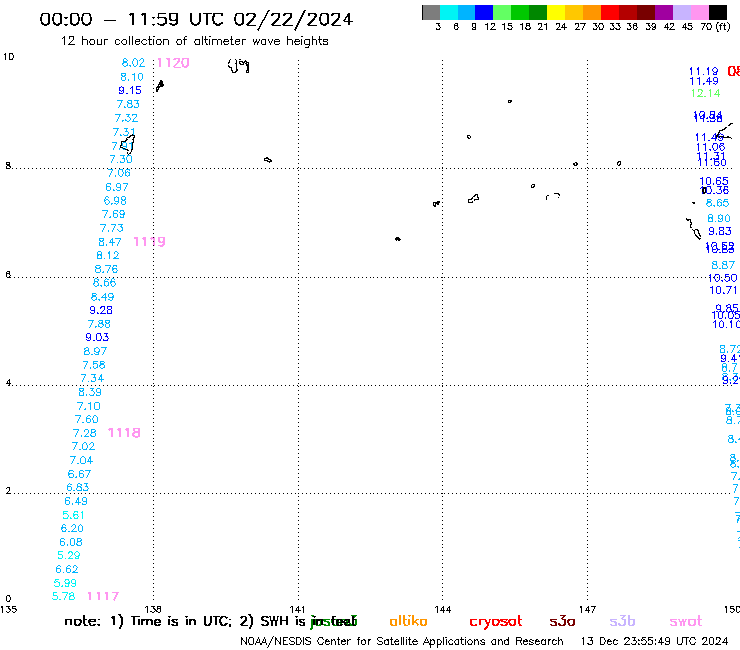Click wave height value 8.90
Viewport: 740px width, 650px height.
(x=719, y=218)
